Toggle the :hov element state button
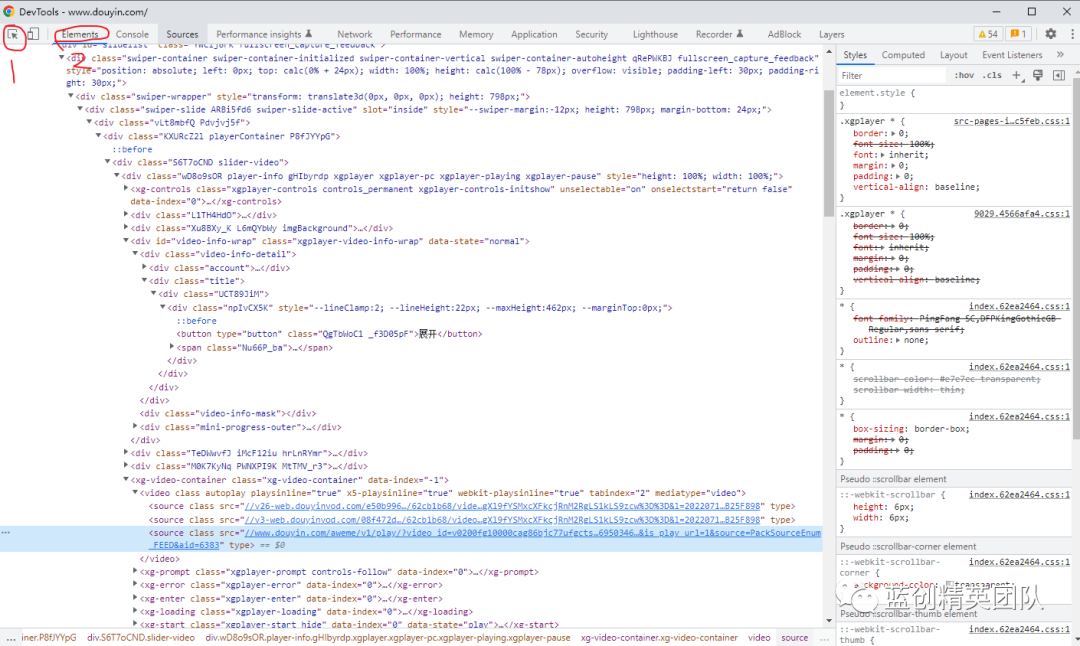The height and width of the screenshot is (646, 1080). [964, 75]
